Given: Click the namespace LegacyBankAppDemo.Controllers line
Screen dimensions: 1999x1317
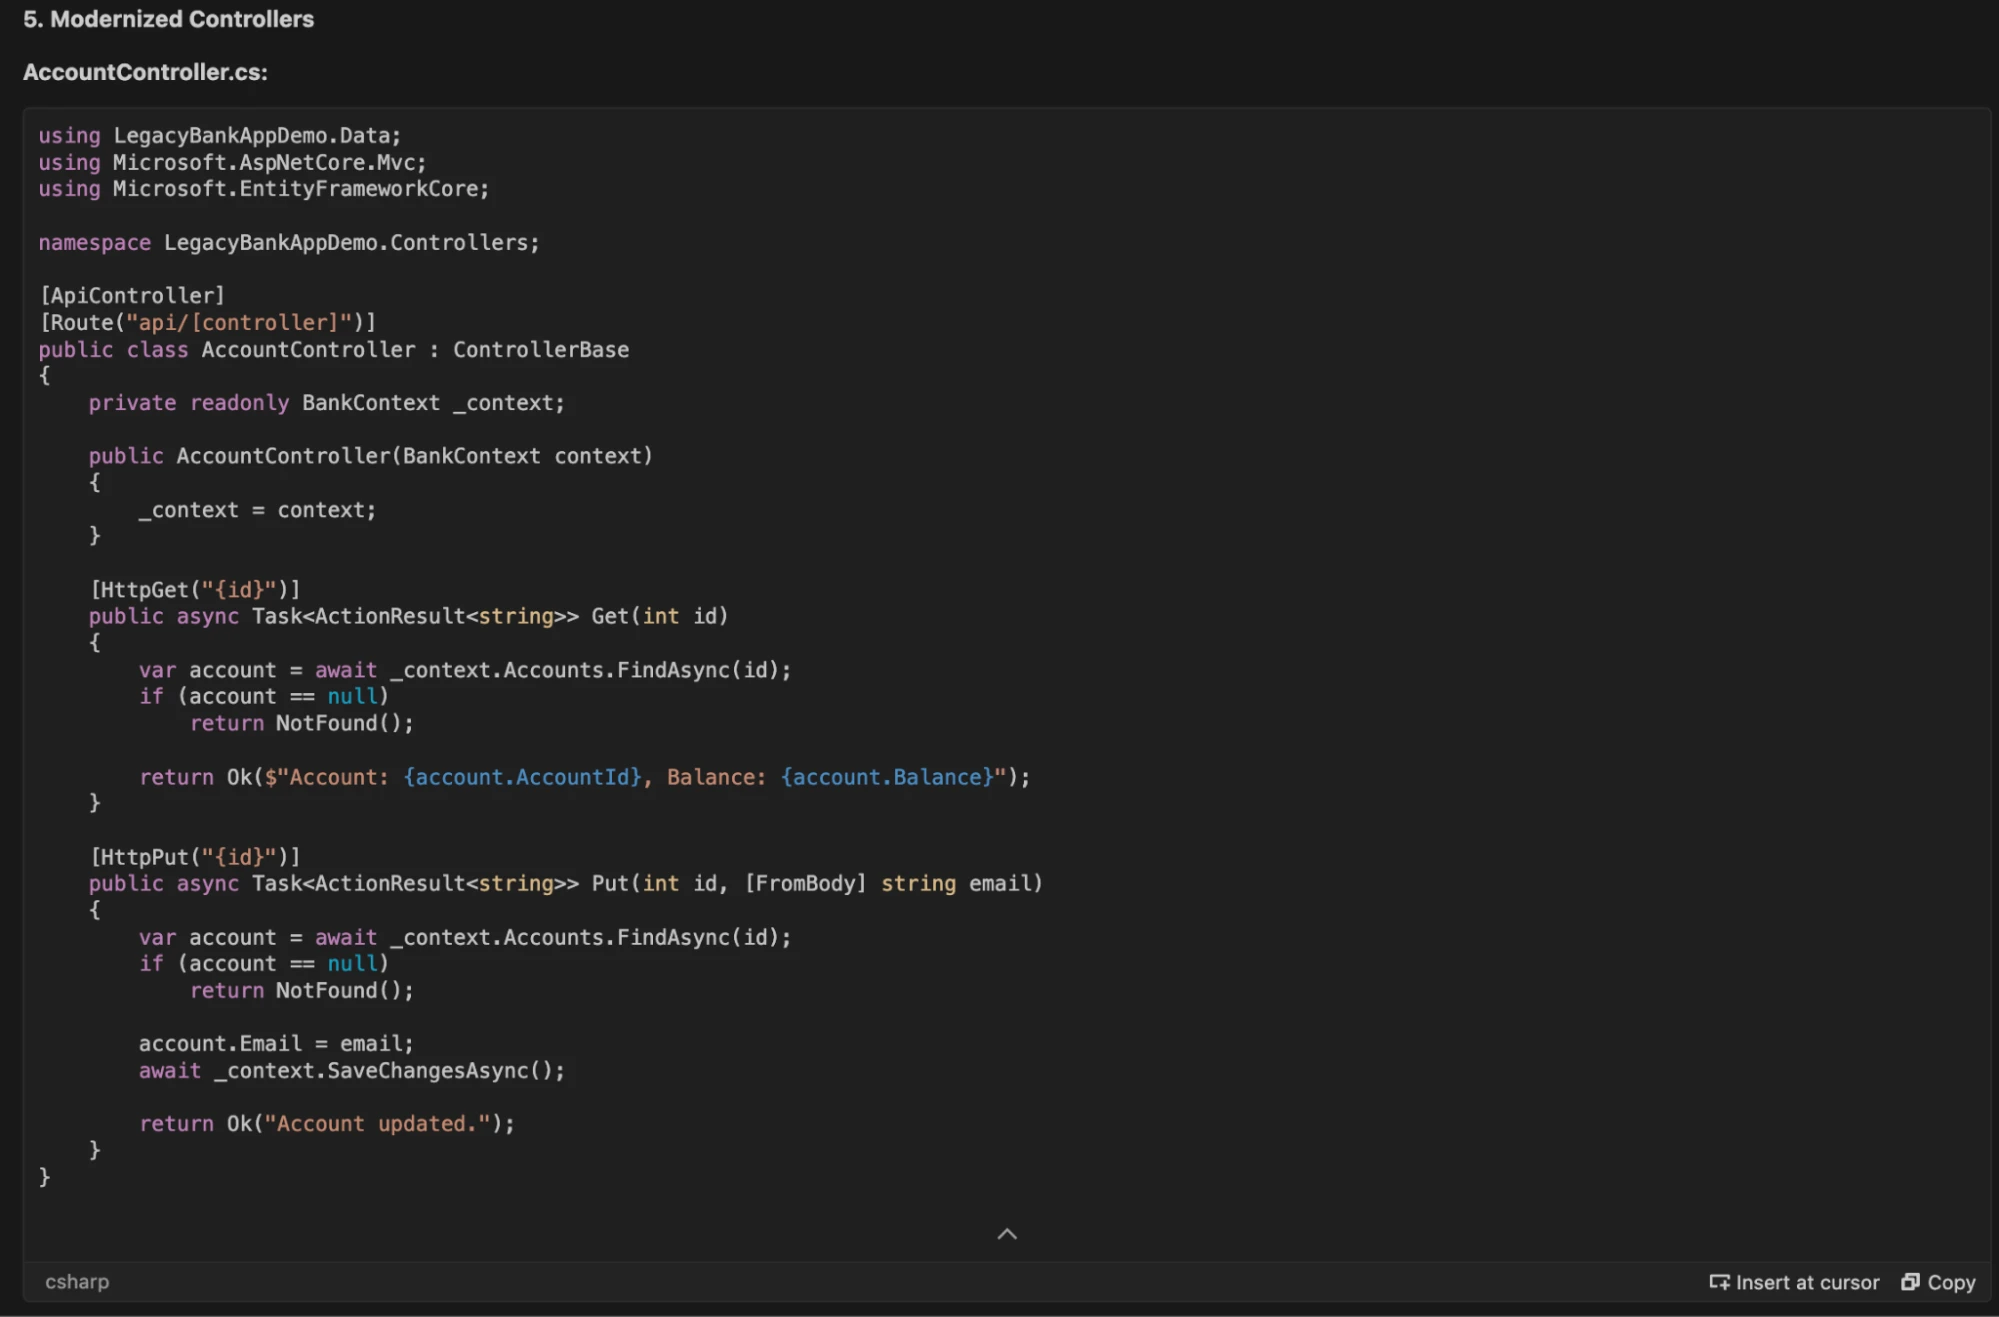Looking at the screenshot, I should pyautogui.click(x=288, y=243).
